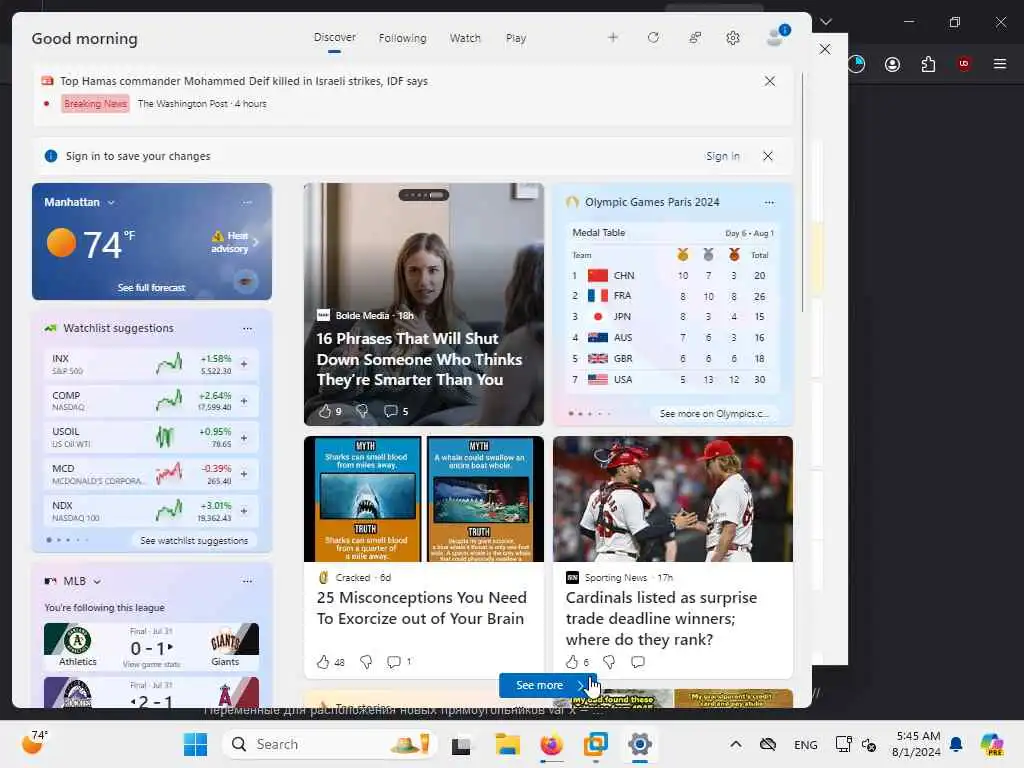Dismiss the Hamas breaking news banner
The height and width of the screenshot is (768, 1024).
click(x=770, y=81)
